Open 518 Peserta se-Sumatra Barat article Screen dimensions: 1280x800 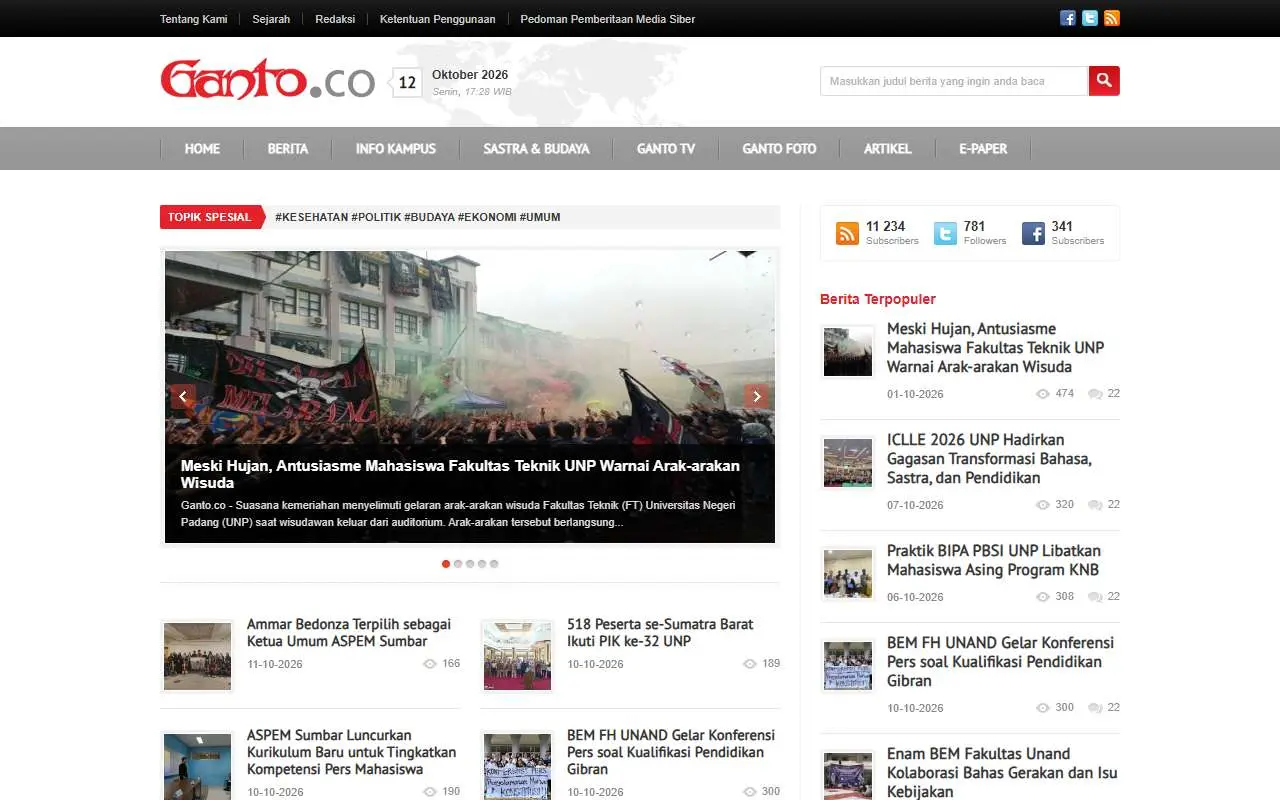pyautogui.click(x=660, y=633)
